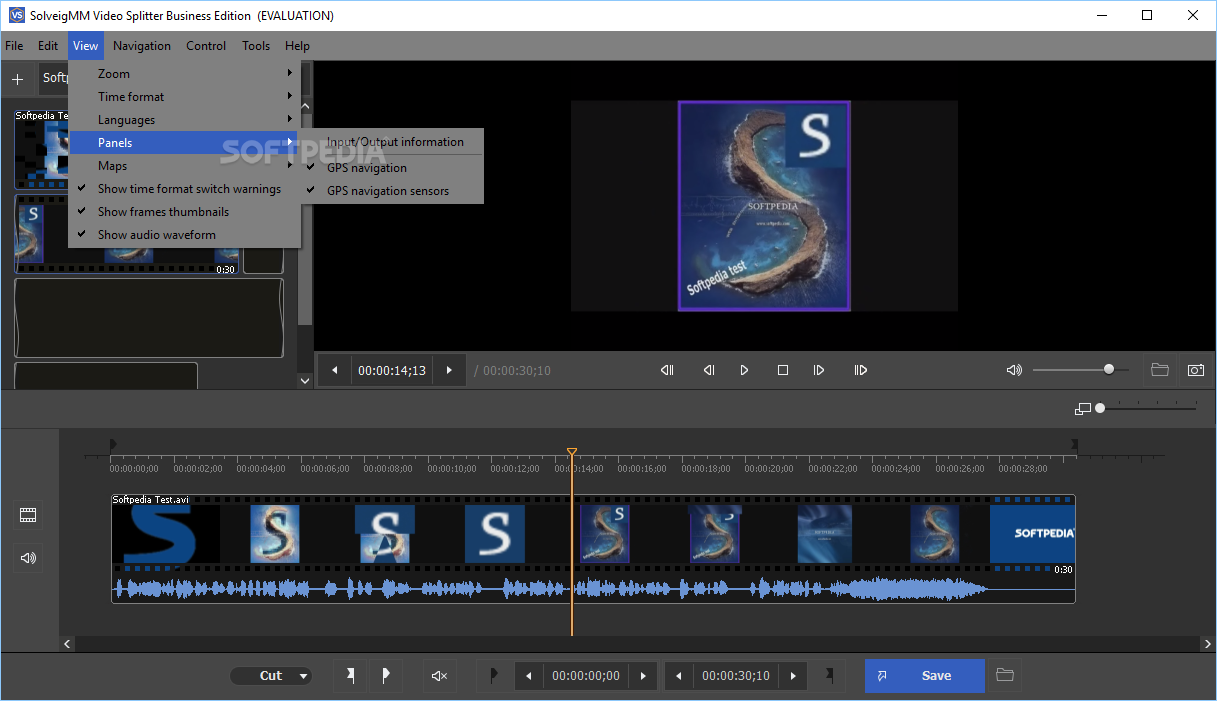The height and width of the screenshot is (701, 1217).
Task: Add a left-facing marker flag
Action: coord(350,676)
